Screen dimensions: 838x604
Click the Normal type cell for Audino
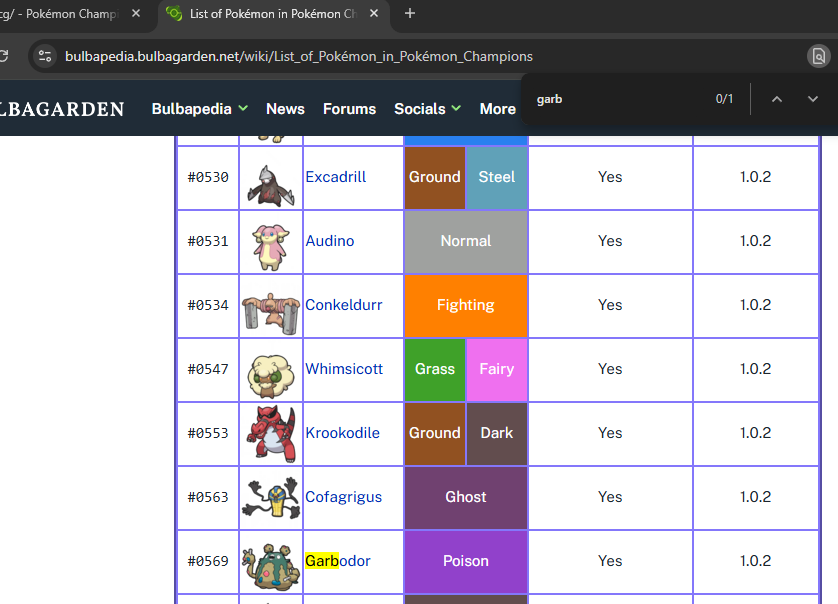click(466, 242)
